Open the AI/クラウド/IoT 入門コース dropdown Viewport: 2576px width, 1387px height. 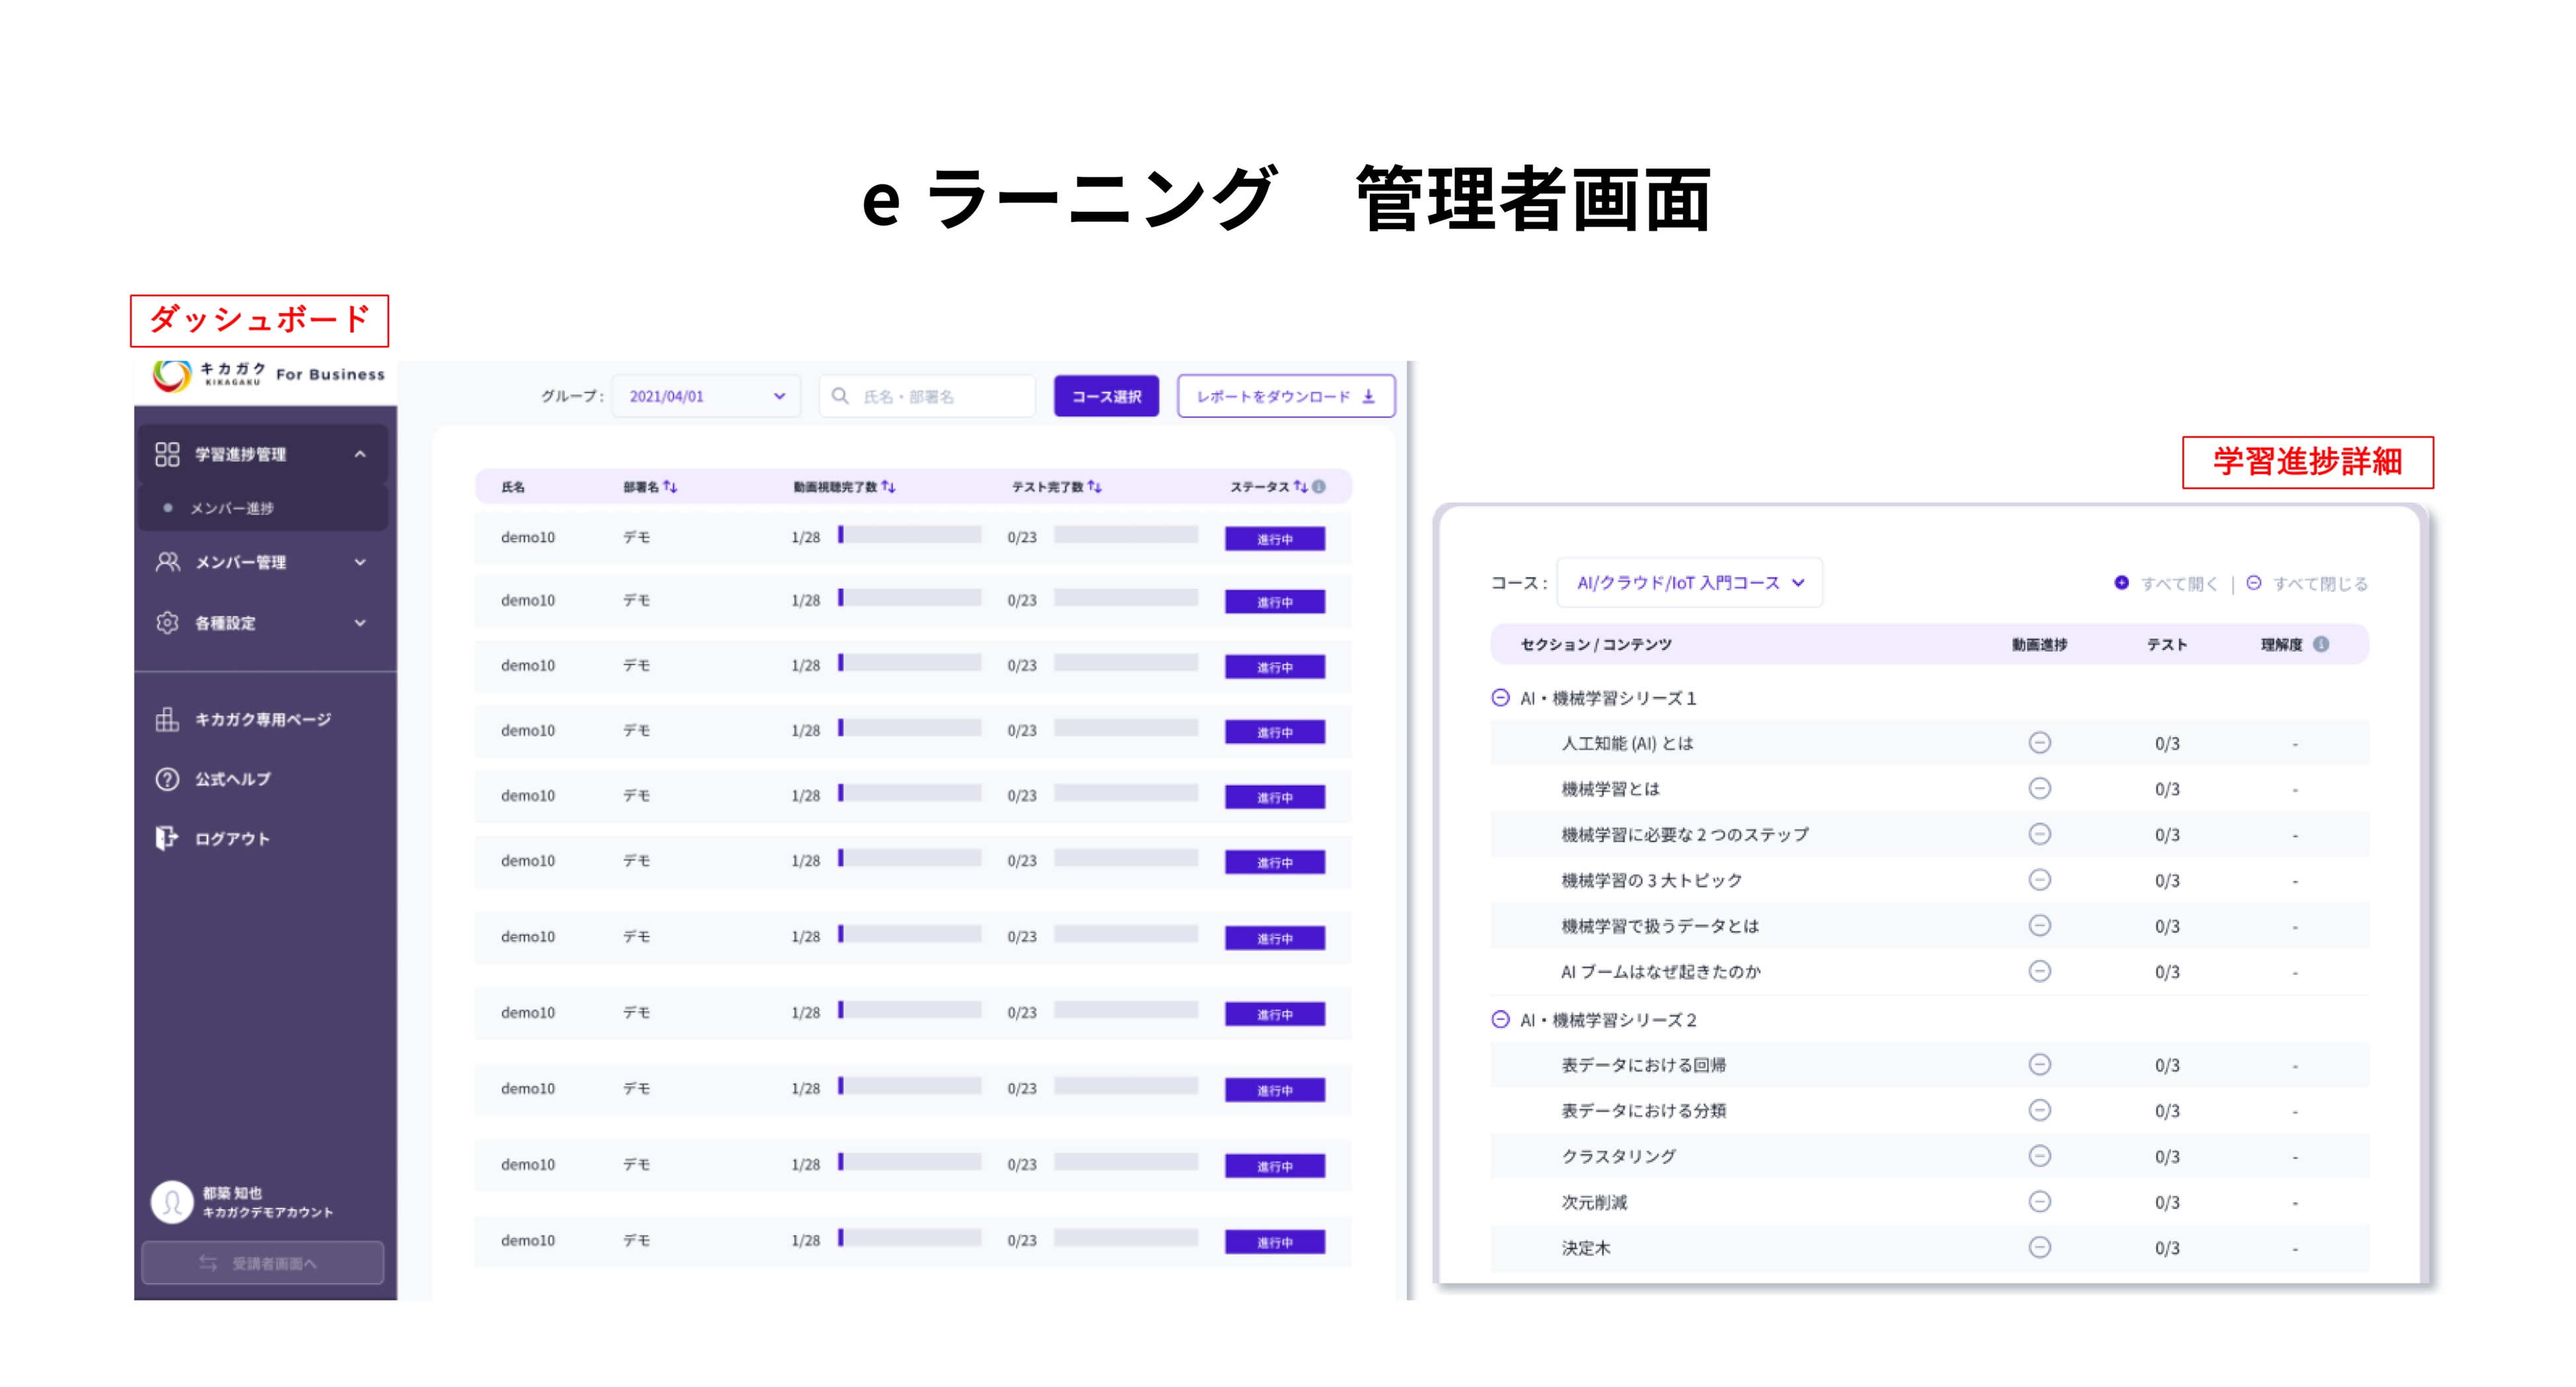(1689, 583)
